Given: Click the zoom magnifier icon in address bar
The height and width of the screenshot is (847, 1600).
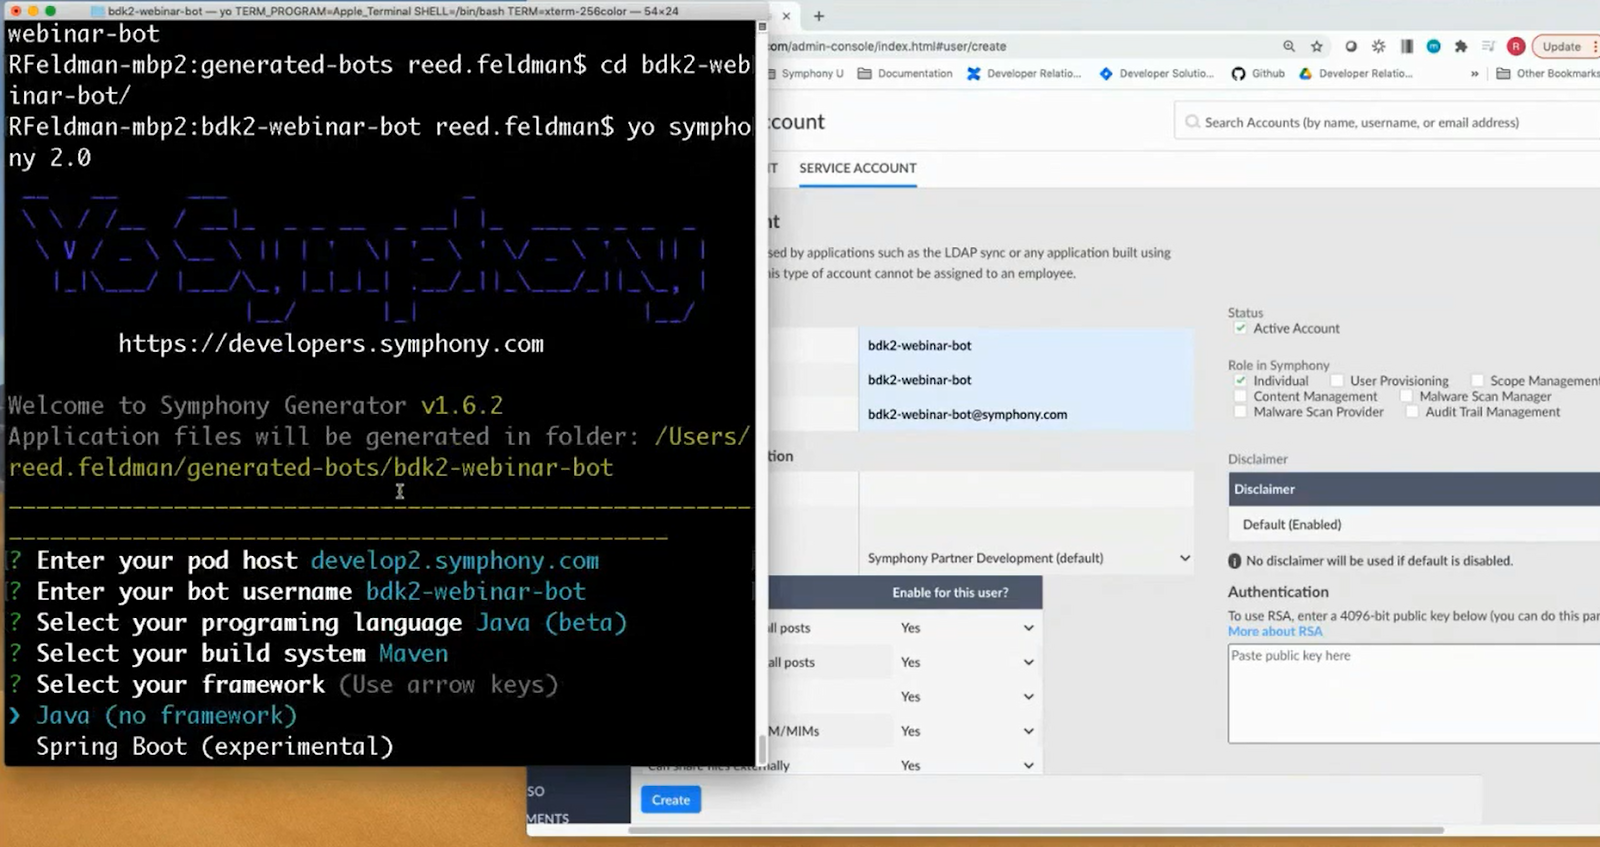Looking at the screenshot, I should (1289, 46).
